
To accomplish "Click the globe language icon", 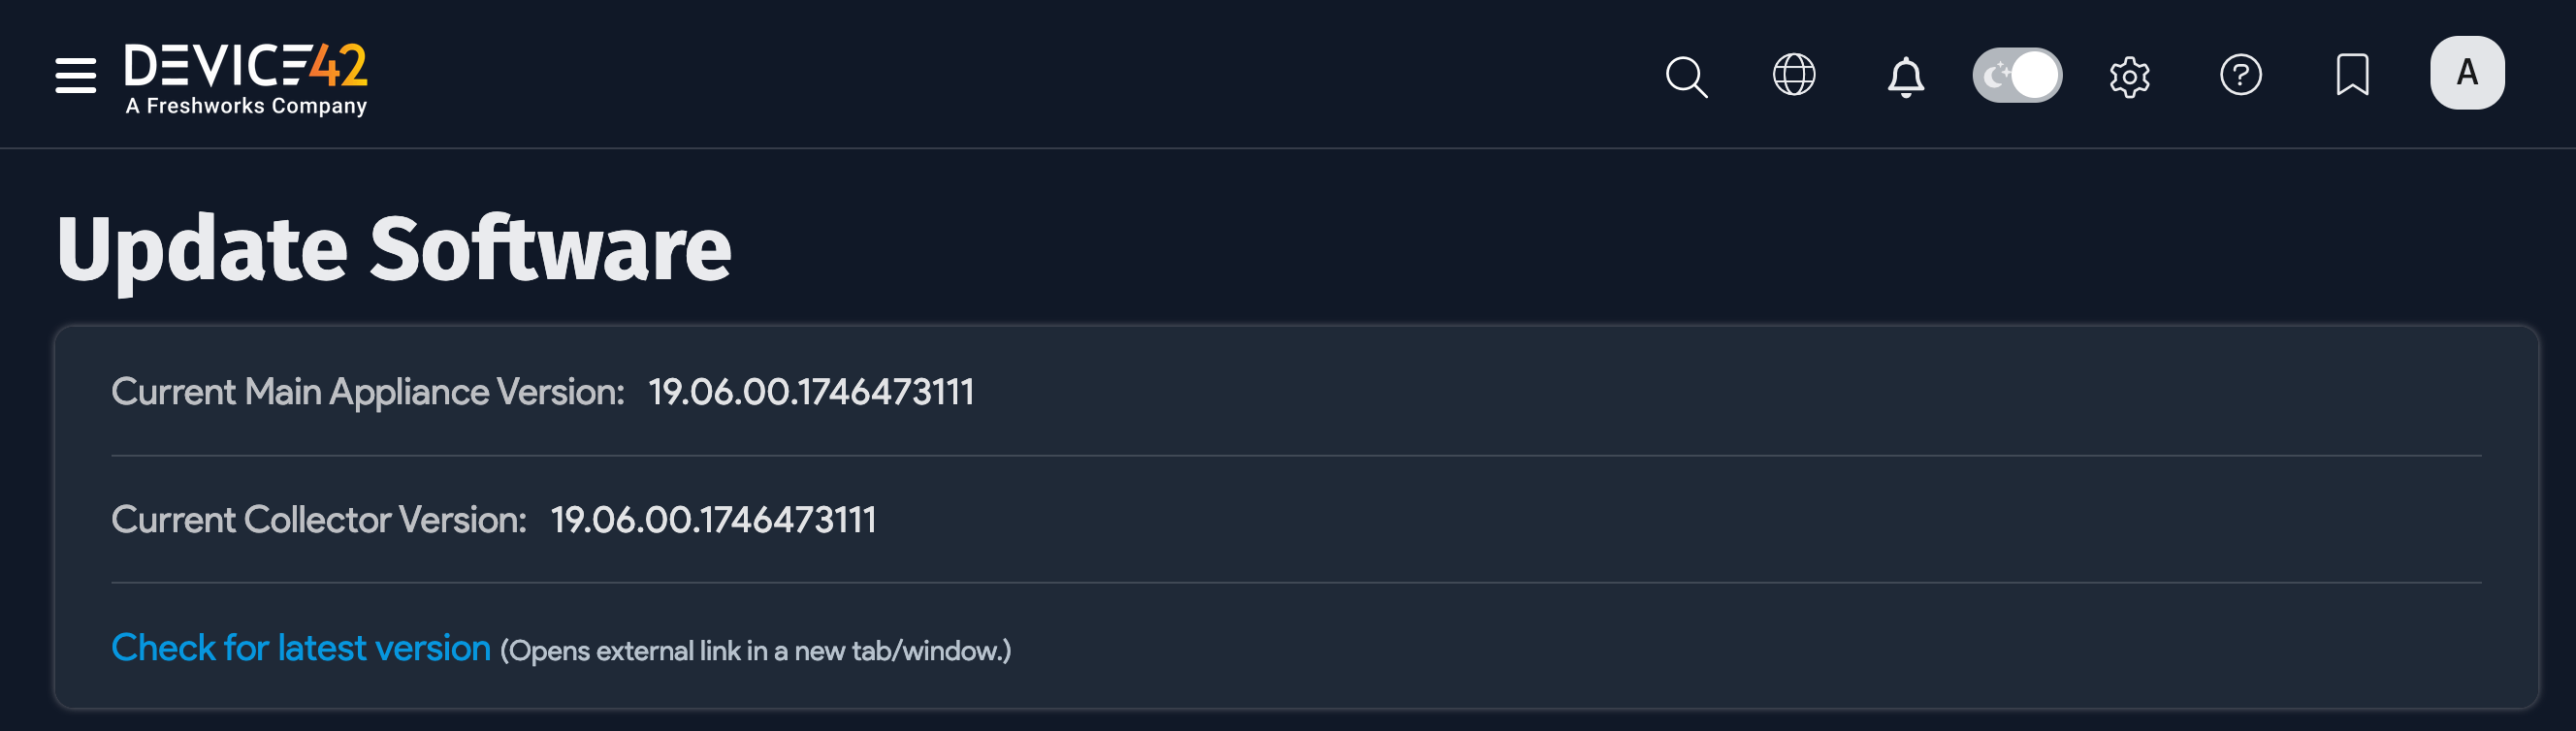I will tap(1793, 74).
